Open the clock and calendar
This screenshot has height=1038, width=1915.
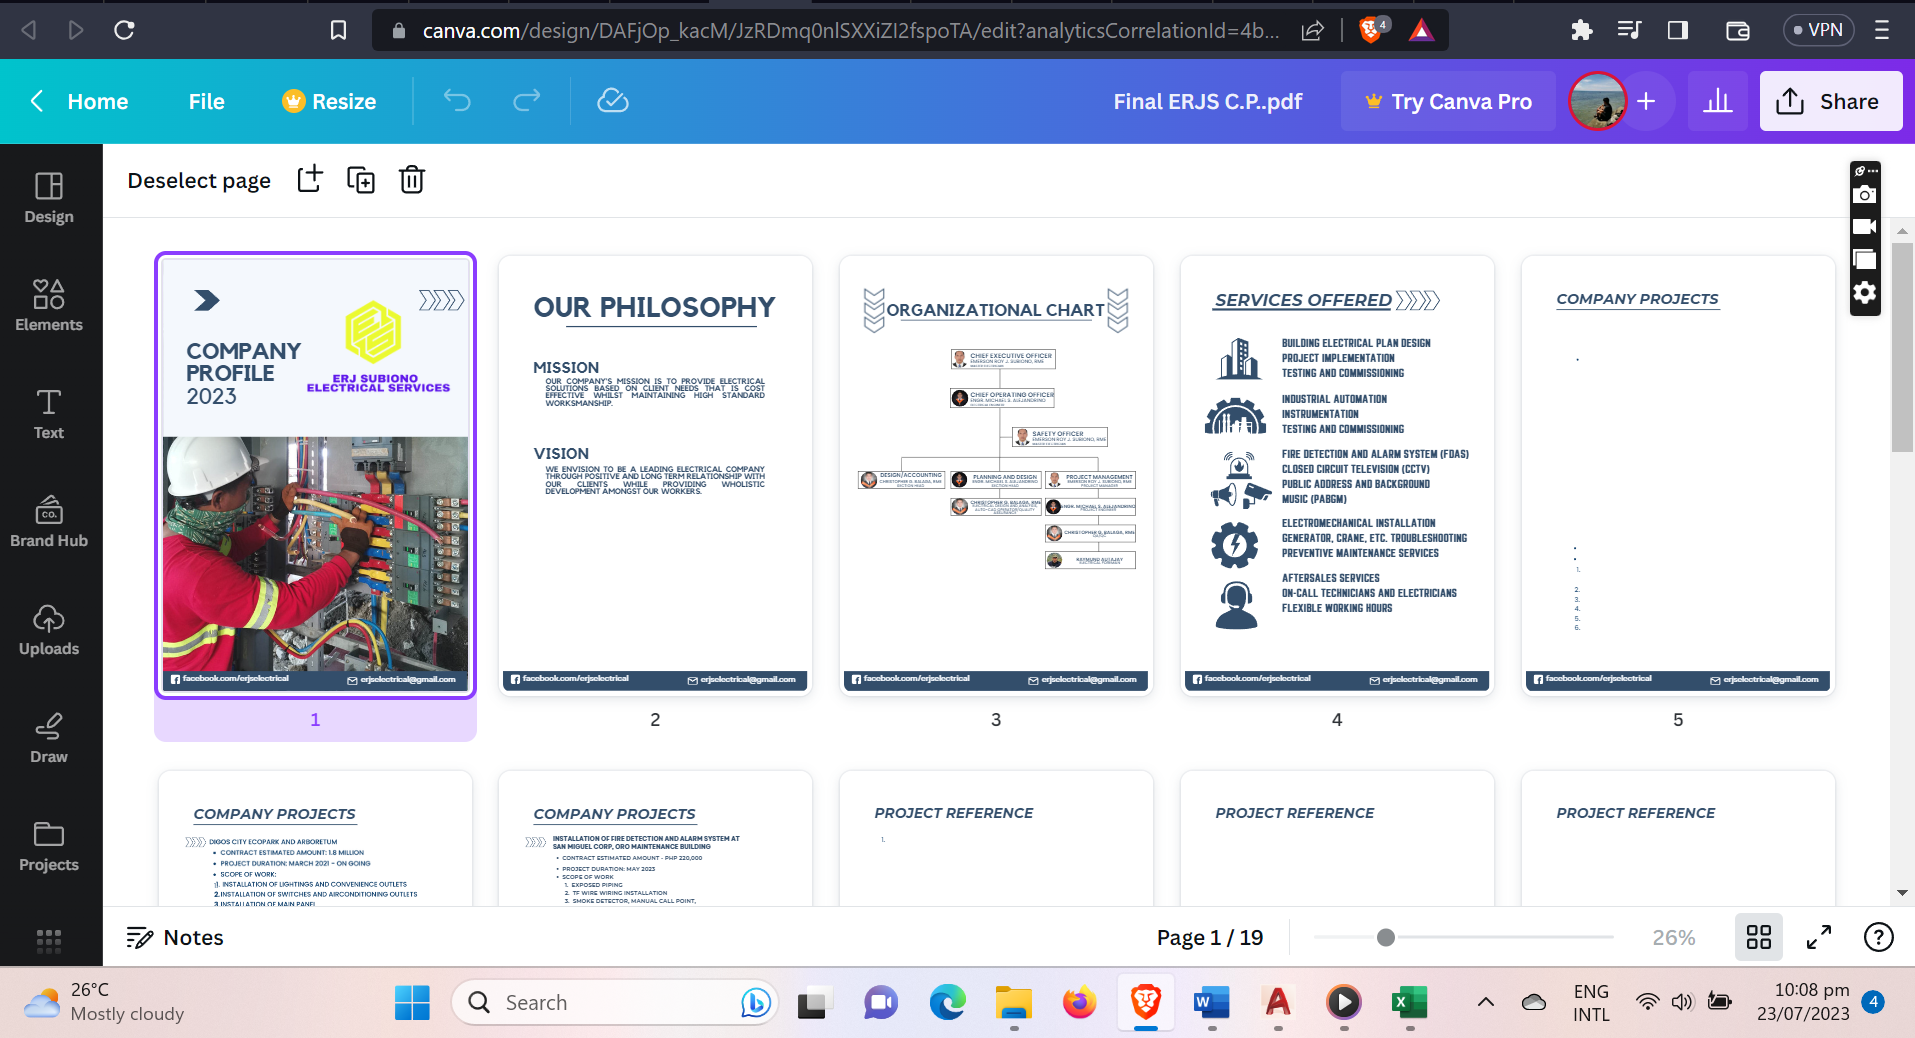pos(1803,1001)
